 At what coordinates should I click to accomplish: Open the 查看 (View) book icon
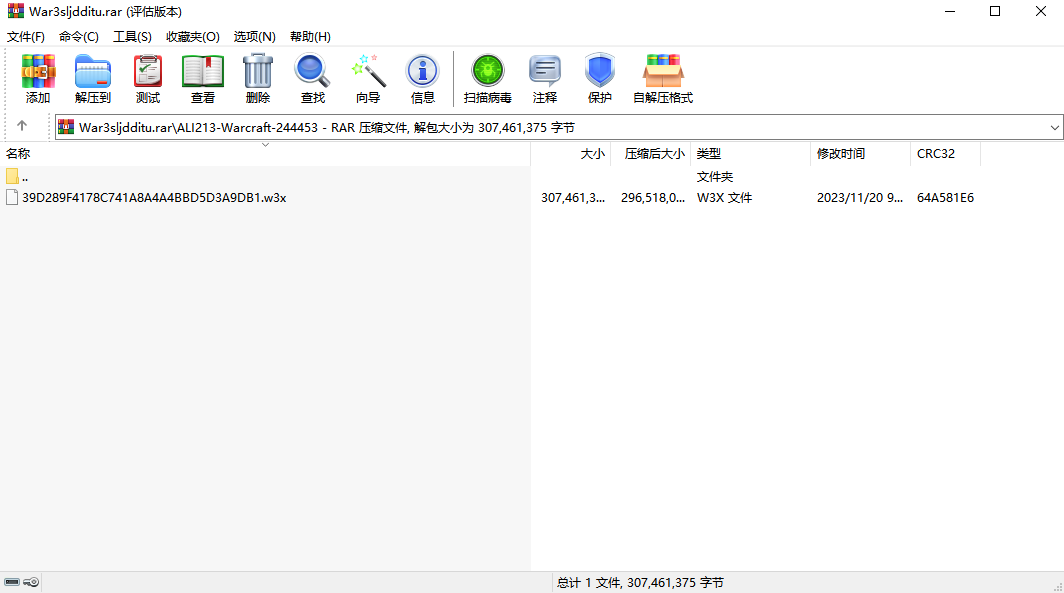coord(203,78)
